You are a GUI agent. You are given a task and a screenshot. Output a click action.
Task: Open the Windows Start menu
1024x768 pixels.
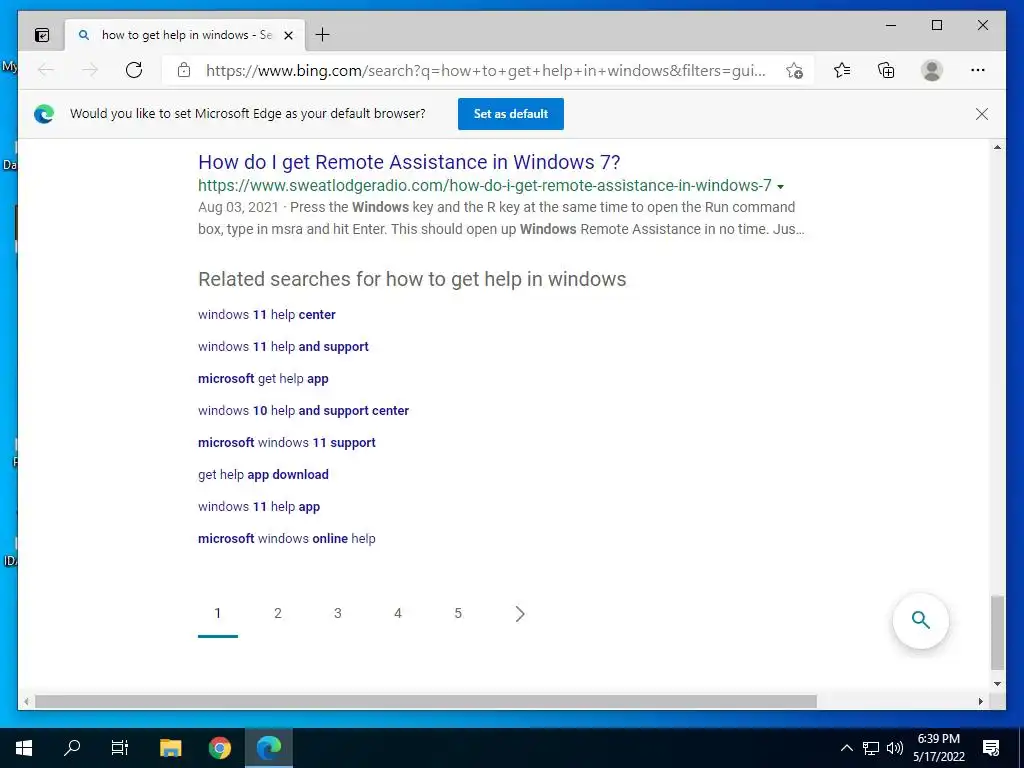pyautogui.click(x=24, y=748)
